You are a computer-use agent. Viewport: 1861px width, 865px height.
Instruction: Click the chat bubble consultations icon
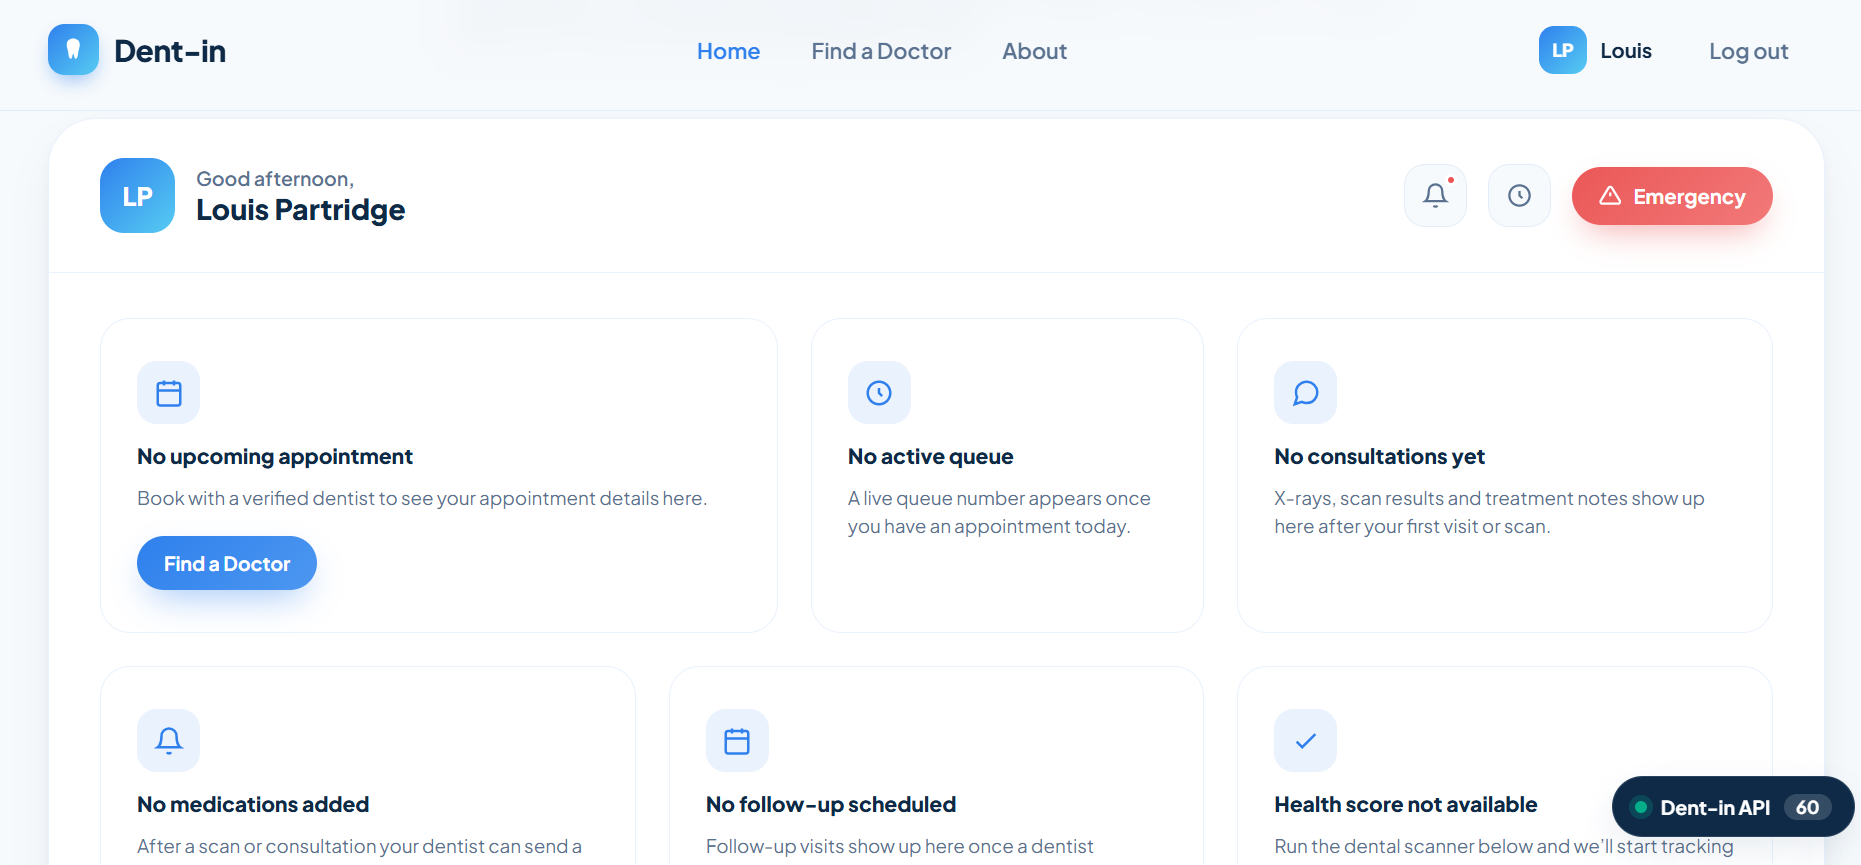pyautogui.click(x=1305, y=393)
